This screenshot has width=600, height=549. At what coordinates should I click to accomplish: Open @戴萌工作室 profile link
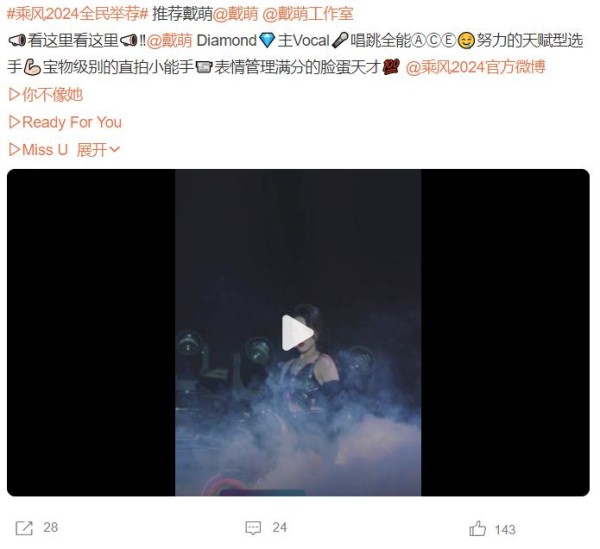pyautogui.click(x=308, y=14)
